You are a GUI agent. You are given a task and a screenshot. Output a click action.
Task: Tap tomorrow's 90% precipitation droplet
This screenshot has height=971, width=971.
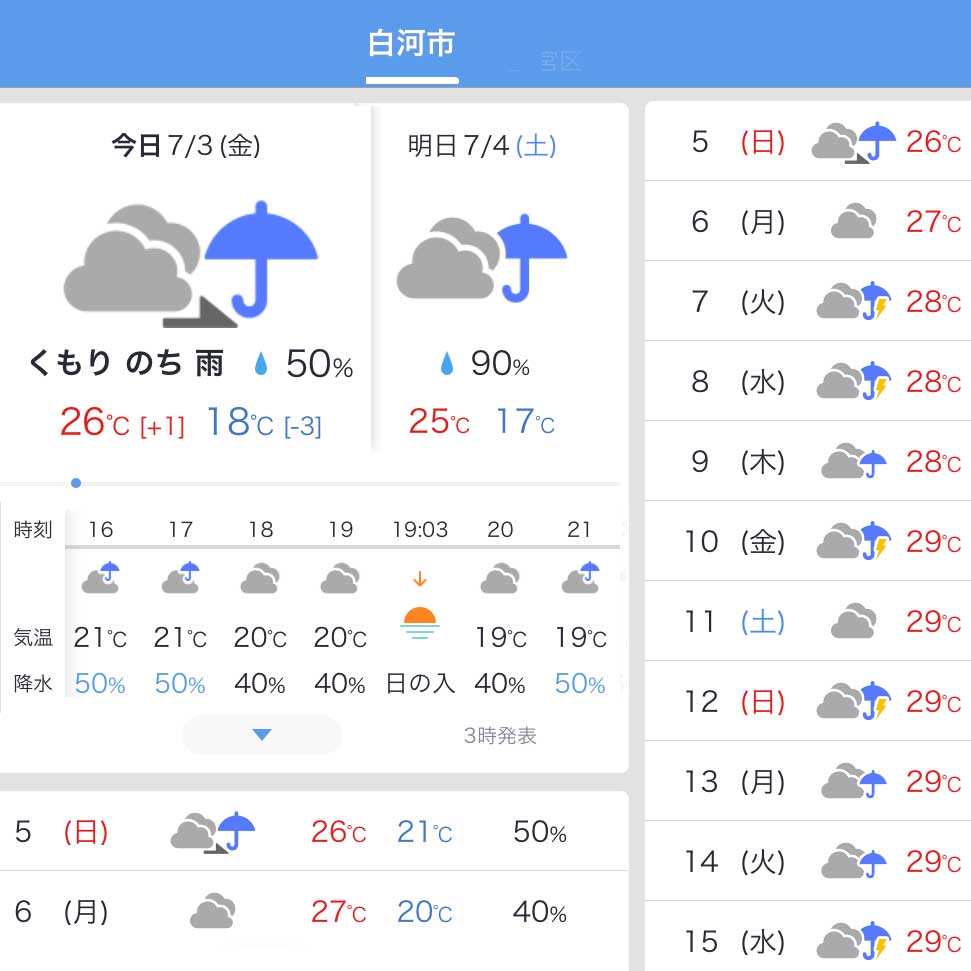coord(446,364)
